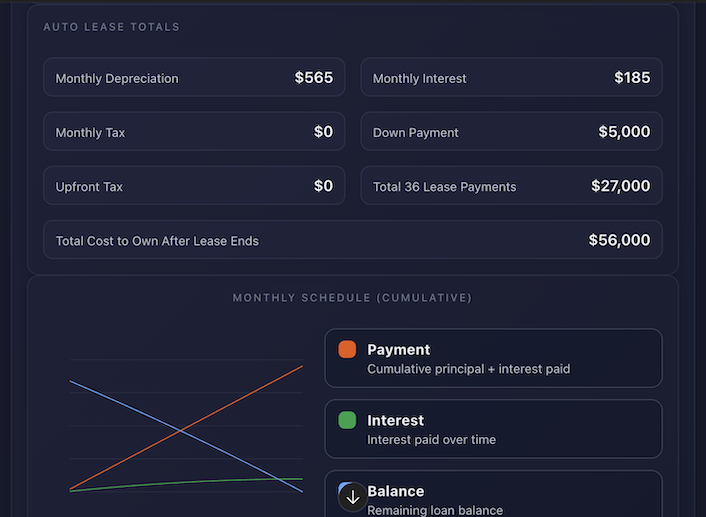
Task: Select the Upfront Tax label
Action: tap(89, 186)
